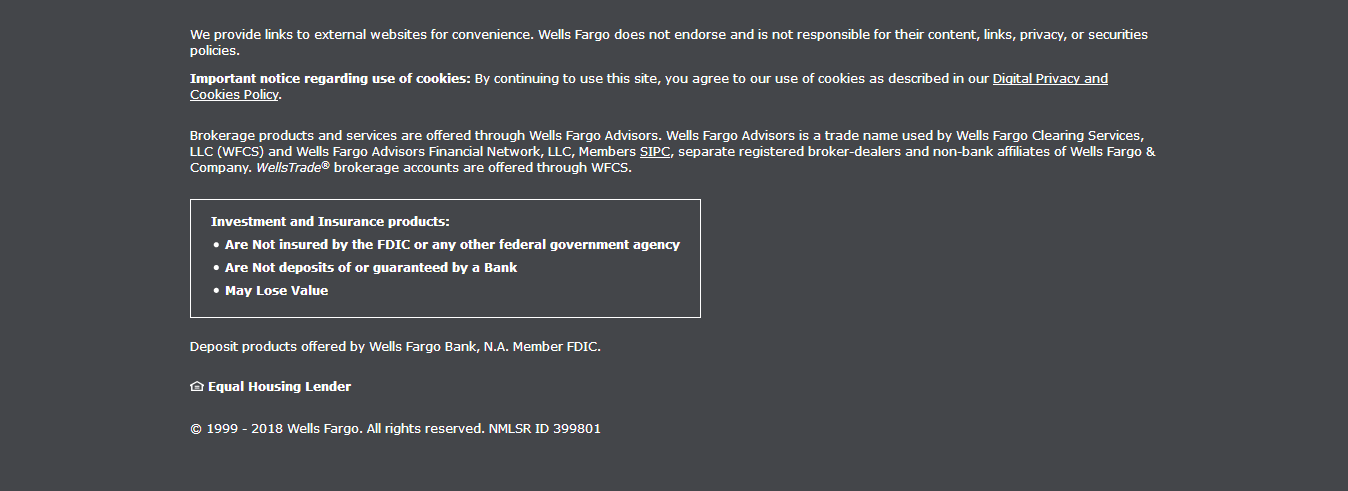Click the copyright symbol before 1999
The width and height of the screenshot is (1348, 491).
click(196, 429)
